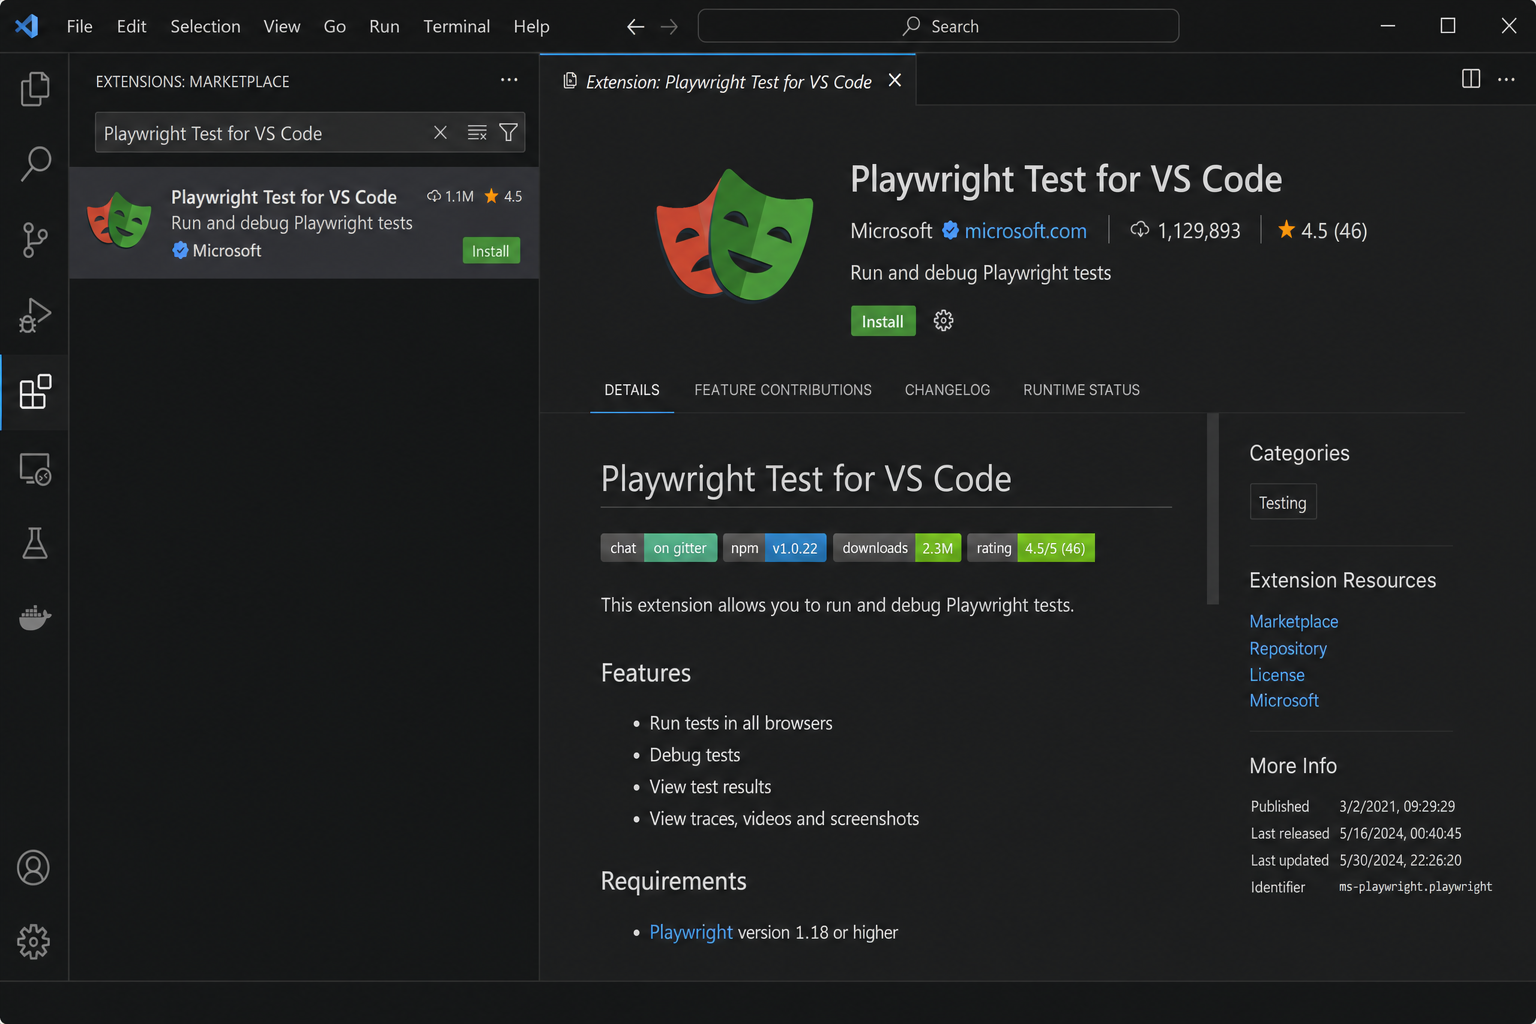Select the Testing category tag

point(1283,502)
